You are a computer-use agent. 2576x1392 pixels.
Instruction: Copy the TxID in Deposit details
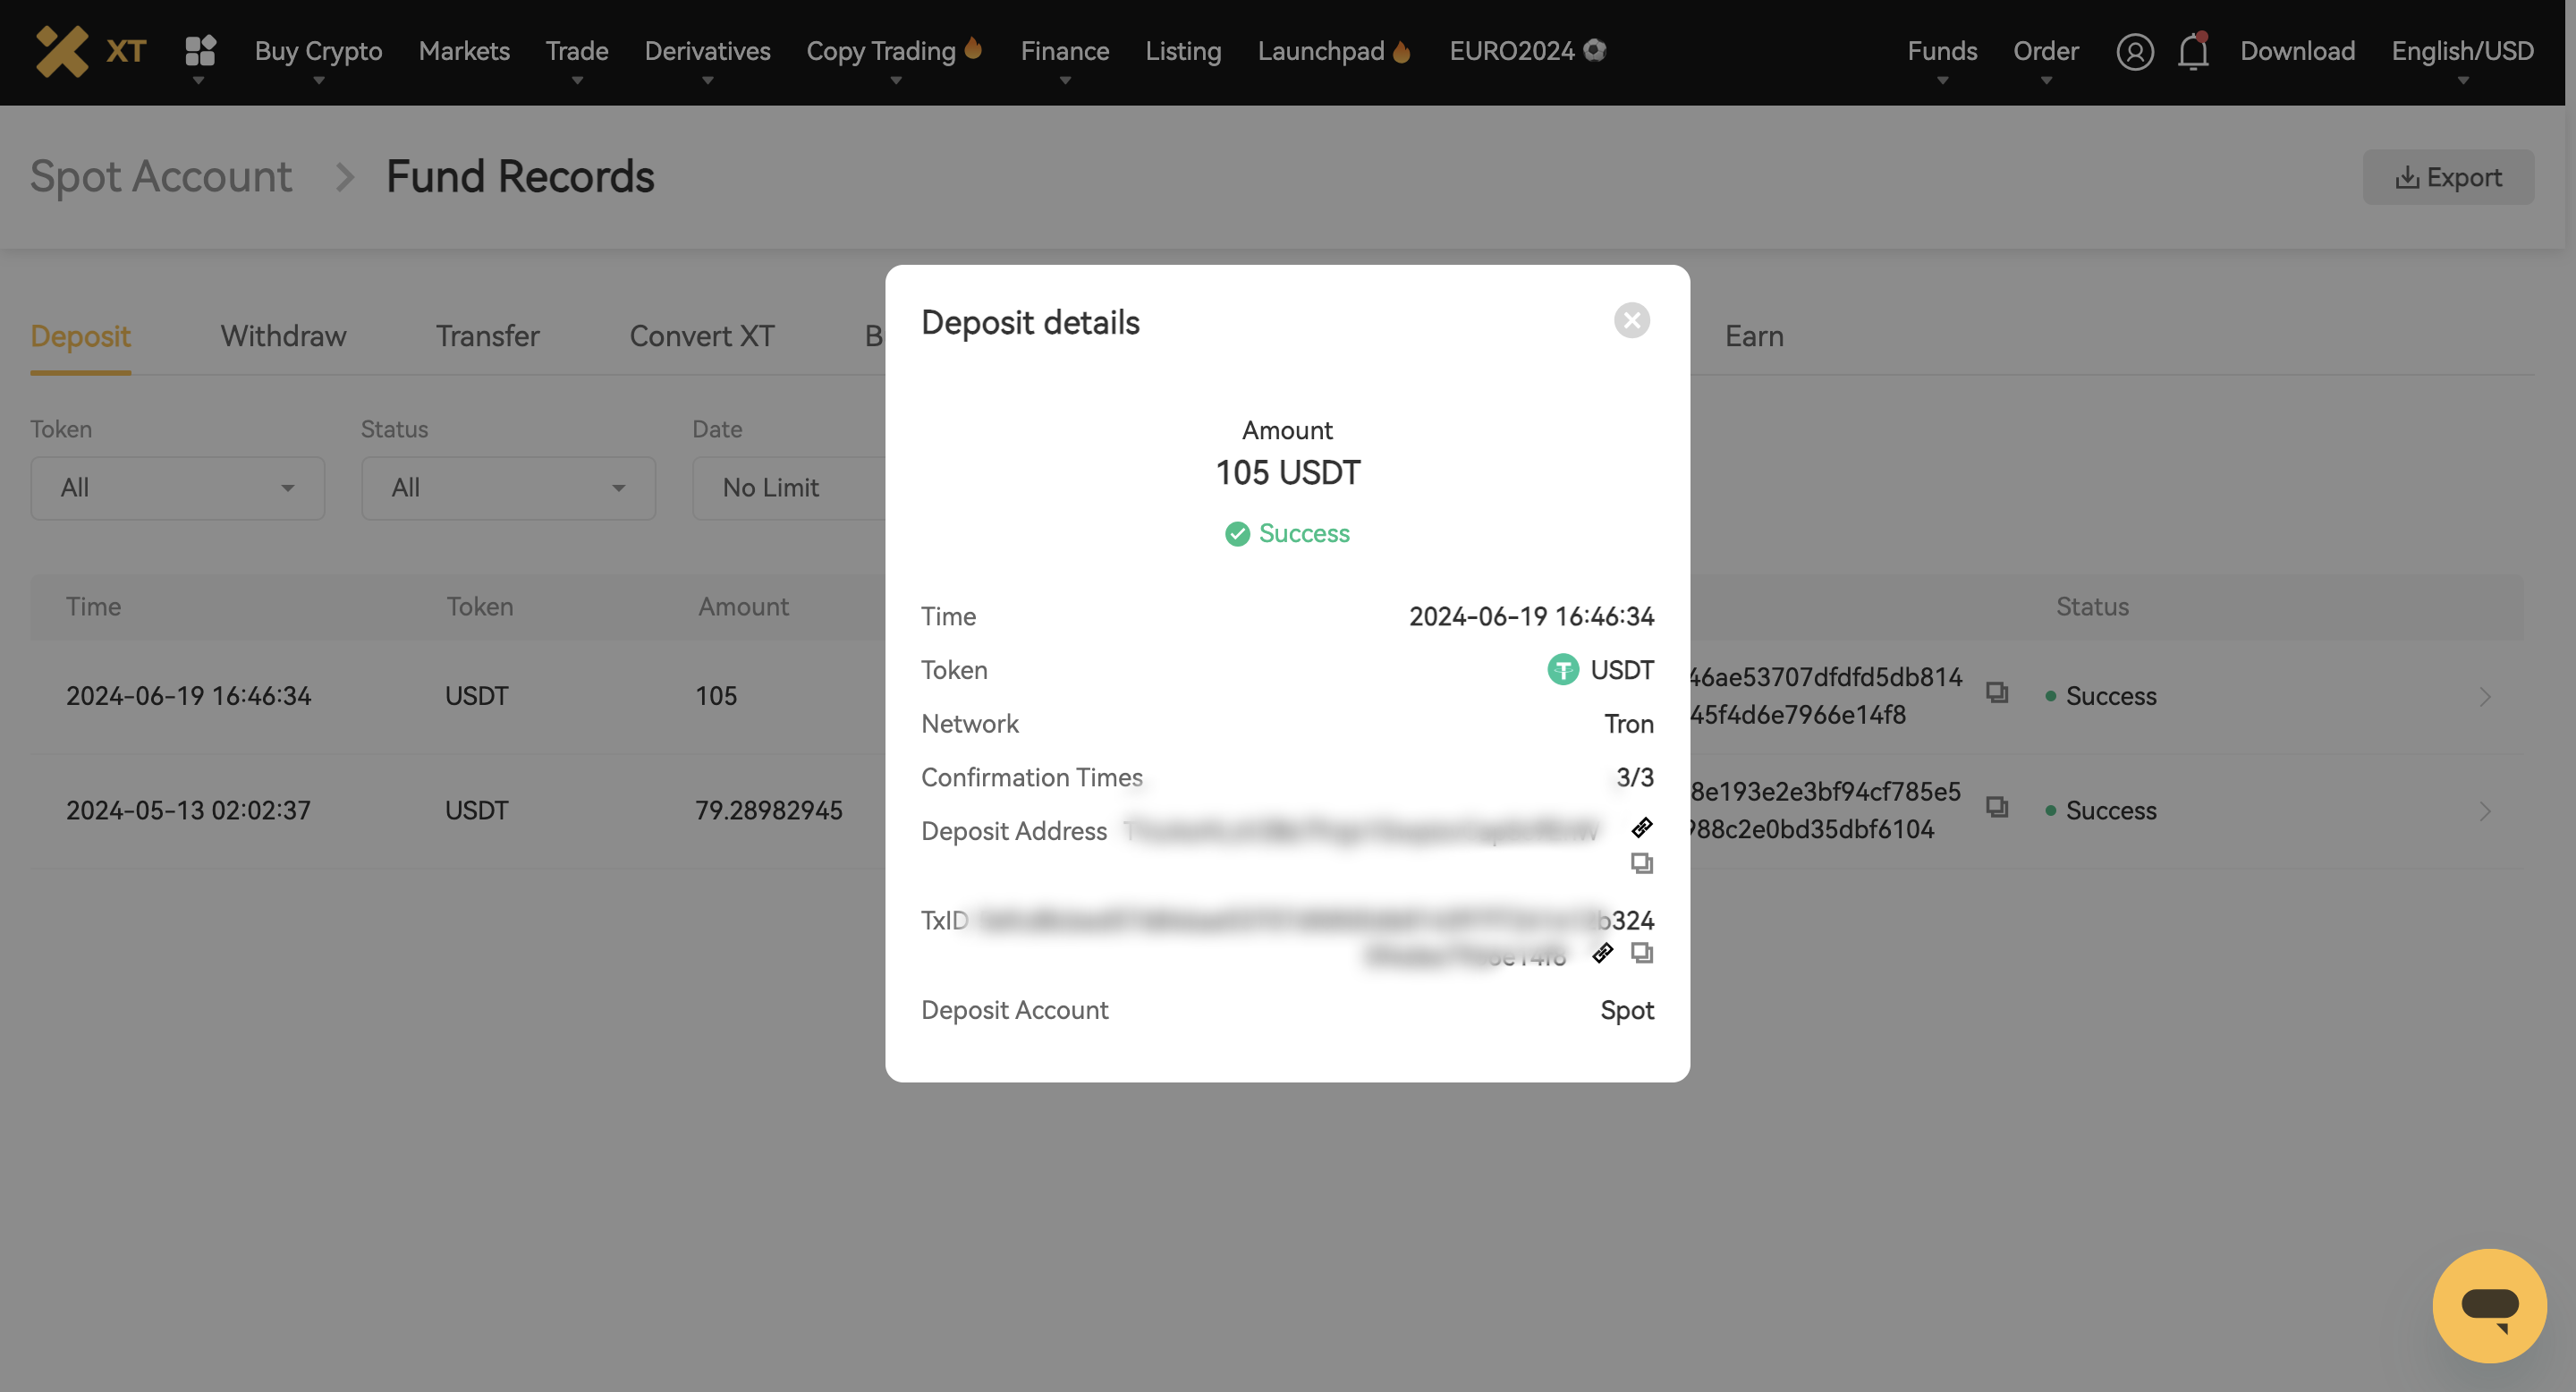click(x=1641, y=953)
